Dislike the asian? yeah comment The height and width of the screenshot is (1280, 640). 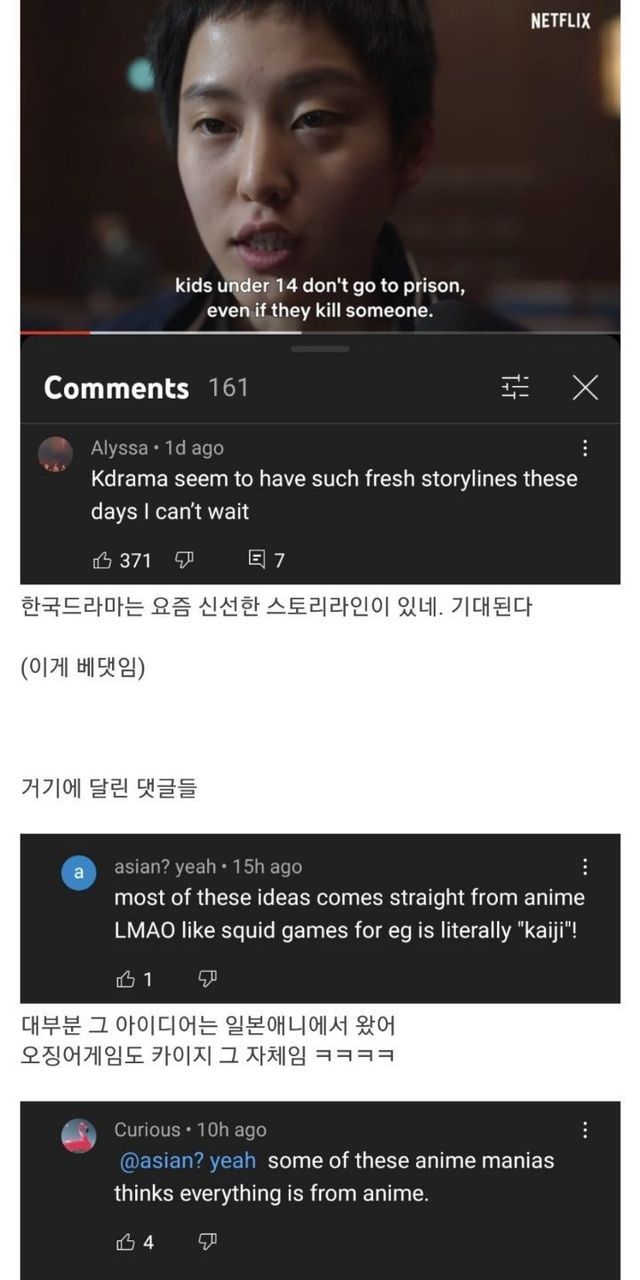click(x=207, y=979)
